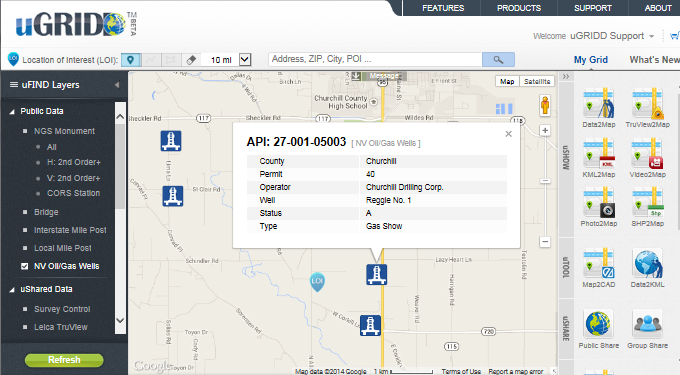Open Street View pegman icon
The image size is (680, 375).
(x=545, y=105)
